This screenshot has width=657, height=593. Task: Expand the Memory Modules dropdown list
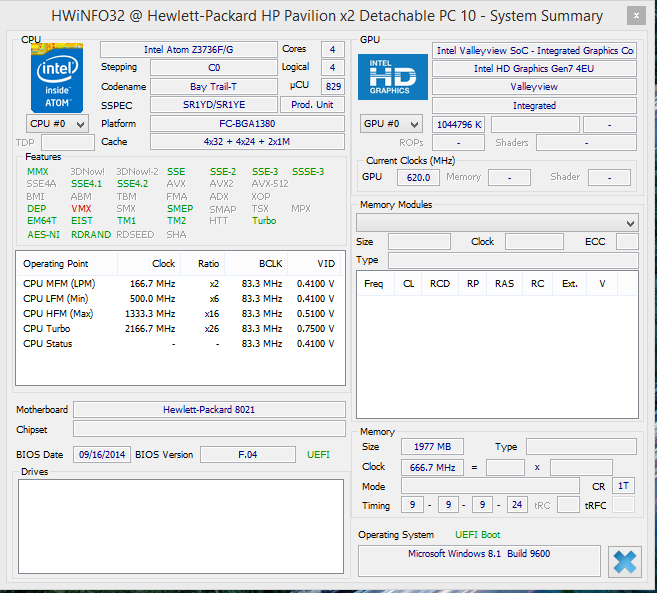(497, 223)
